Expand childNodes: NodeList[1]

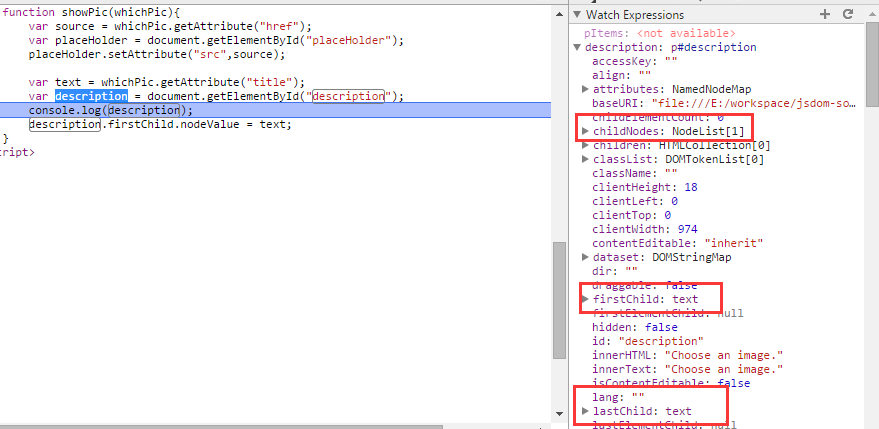click(x=585, y=131)
